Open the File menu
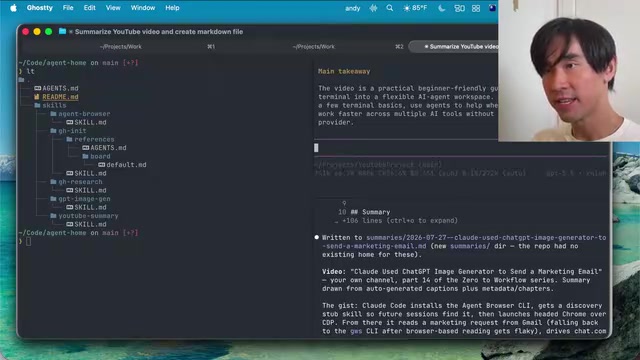The height and width of the screenshot is (360, 640). [x=68, y=8]
